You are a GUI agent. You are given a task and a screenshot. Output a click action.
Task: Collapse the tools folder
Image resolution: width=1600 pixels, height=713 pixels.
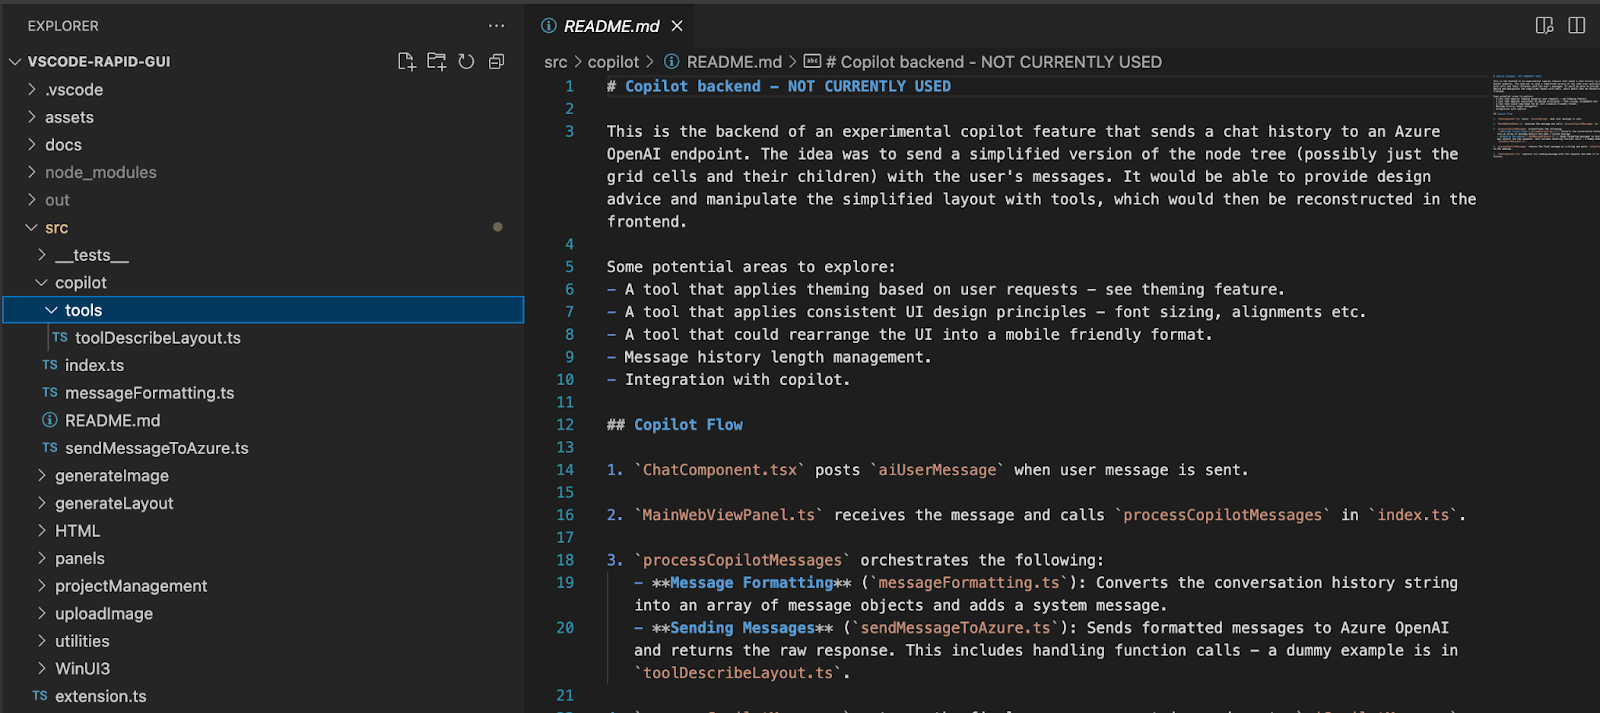pyautogui.click(x=52, y=310)
